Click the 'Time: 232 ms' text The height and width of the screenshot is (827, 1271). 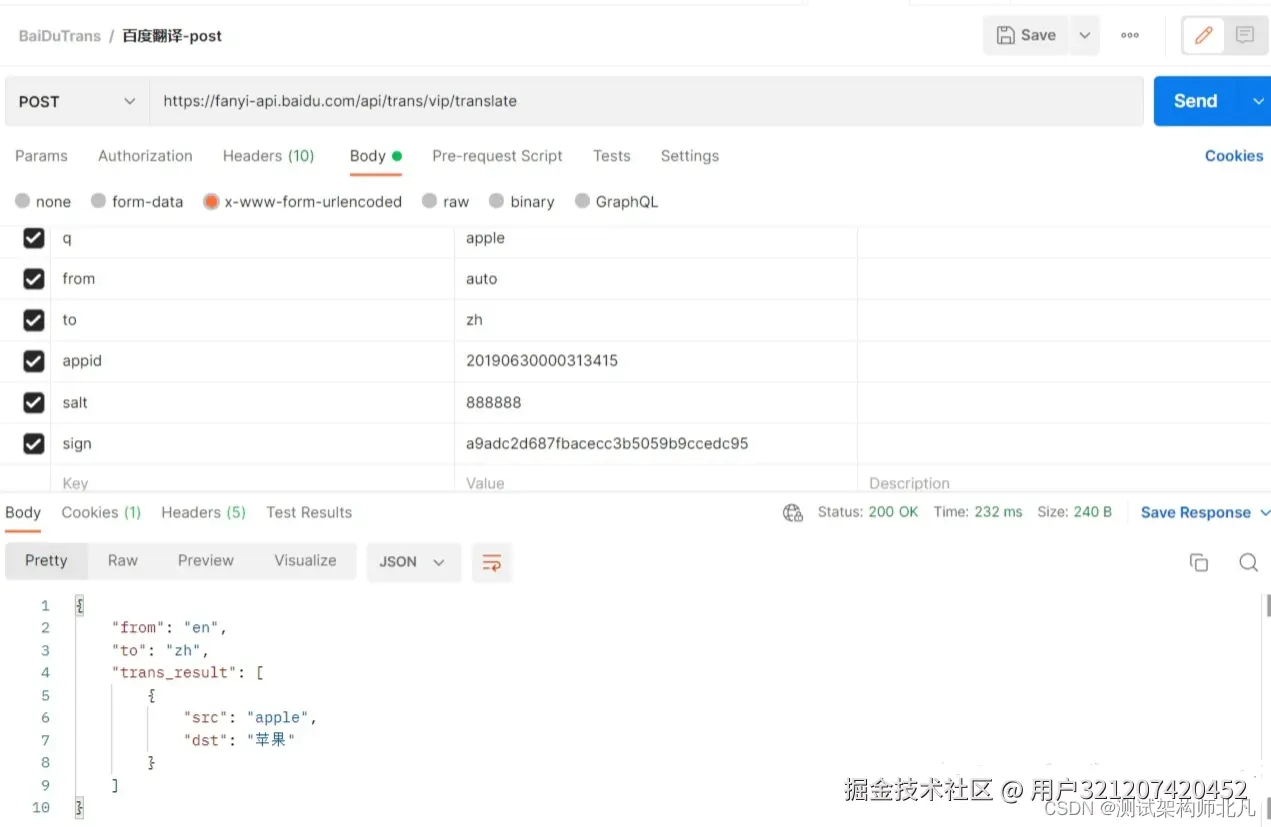[978, 512]
